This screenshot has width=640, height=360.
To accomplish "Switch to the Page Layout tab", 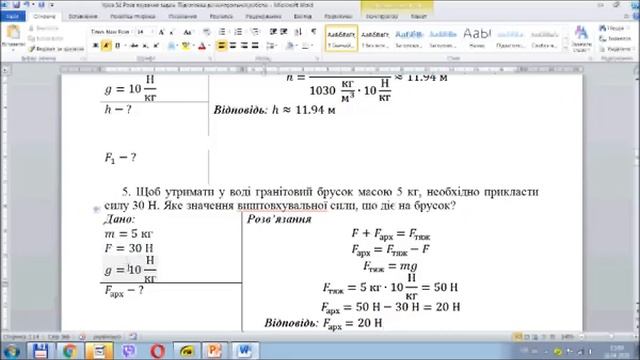I will click(133, 16).
